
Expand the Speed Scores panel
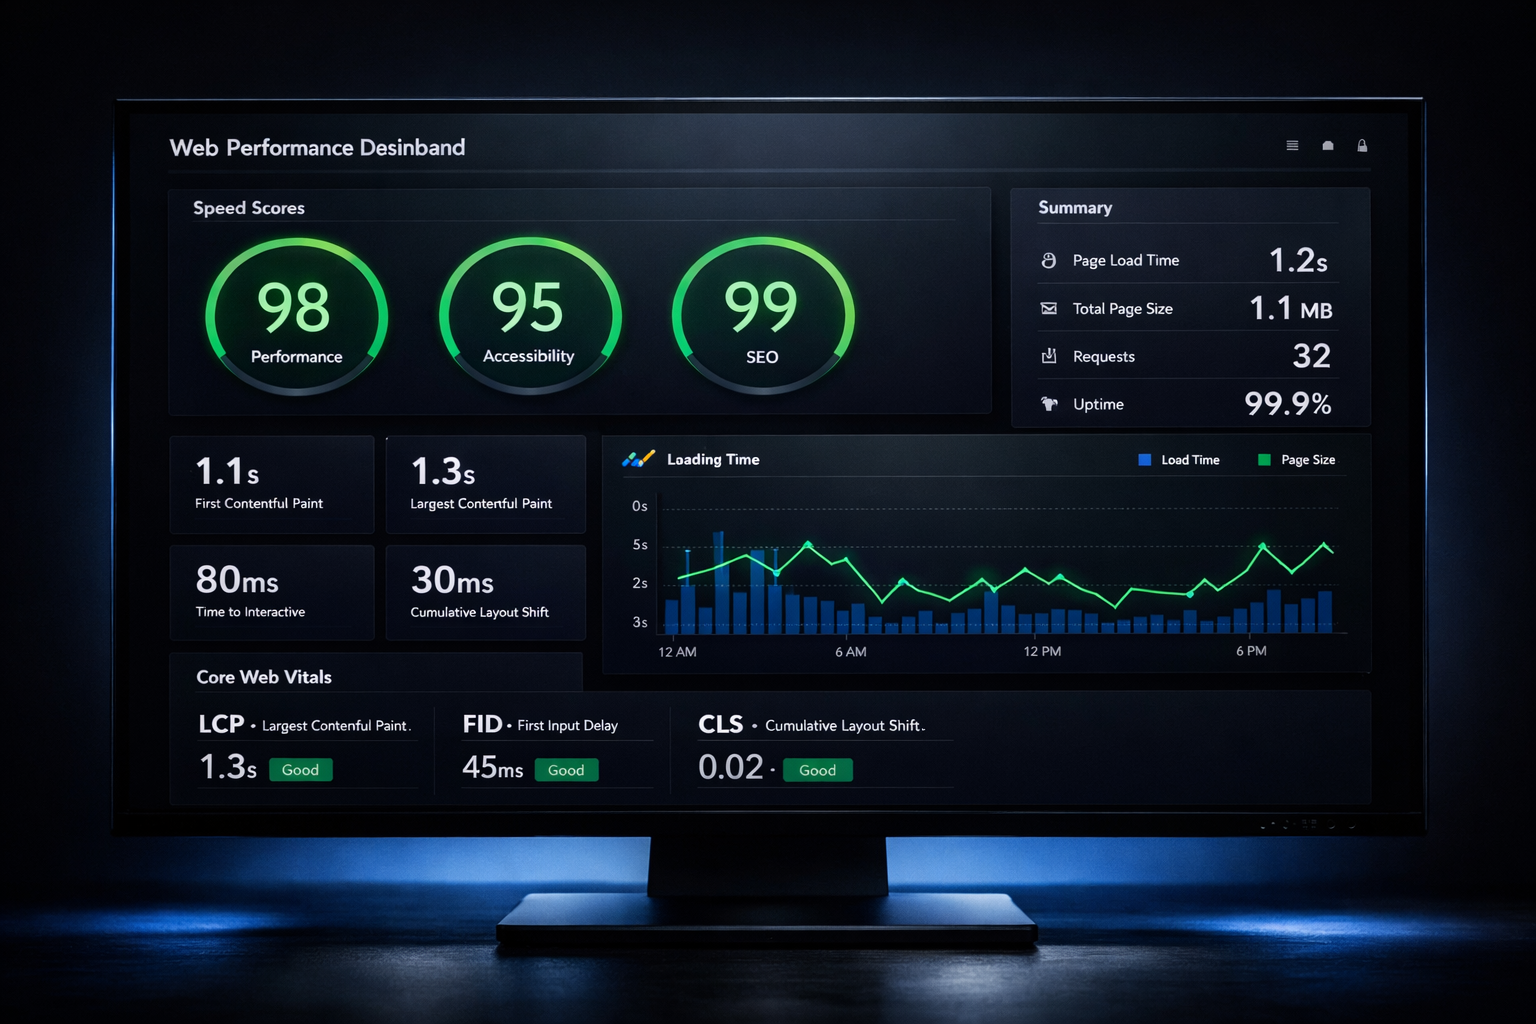pos(249,207)
